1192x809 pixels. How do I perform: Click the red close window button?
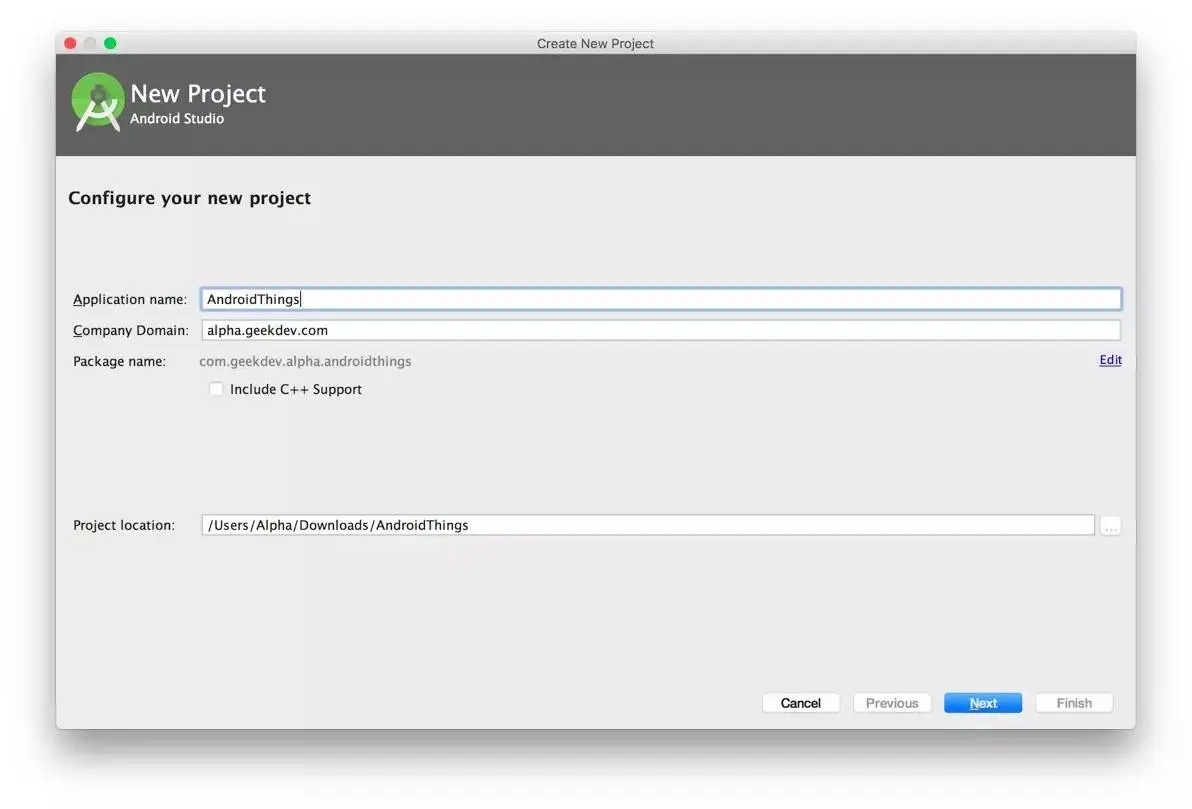[70, 43]
